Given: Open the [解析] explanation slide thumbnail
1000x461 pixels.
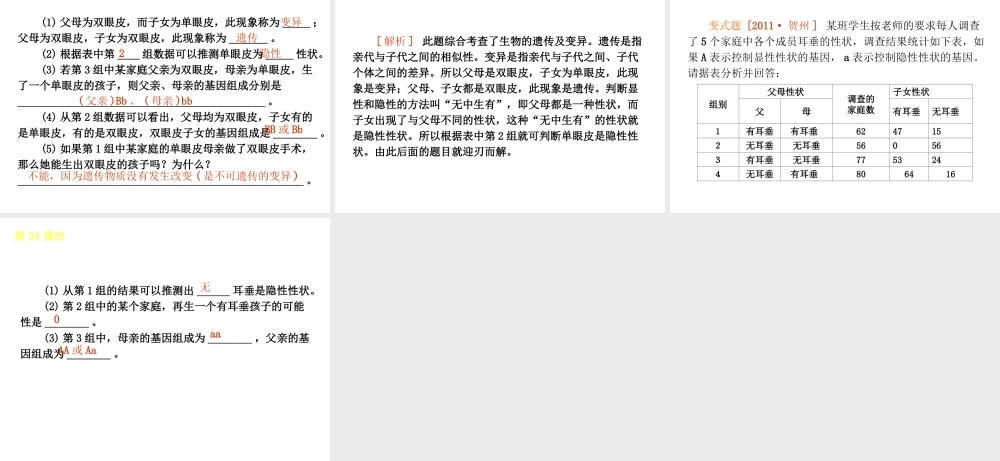Looking at the screenshot, I should click(499, 106).
